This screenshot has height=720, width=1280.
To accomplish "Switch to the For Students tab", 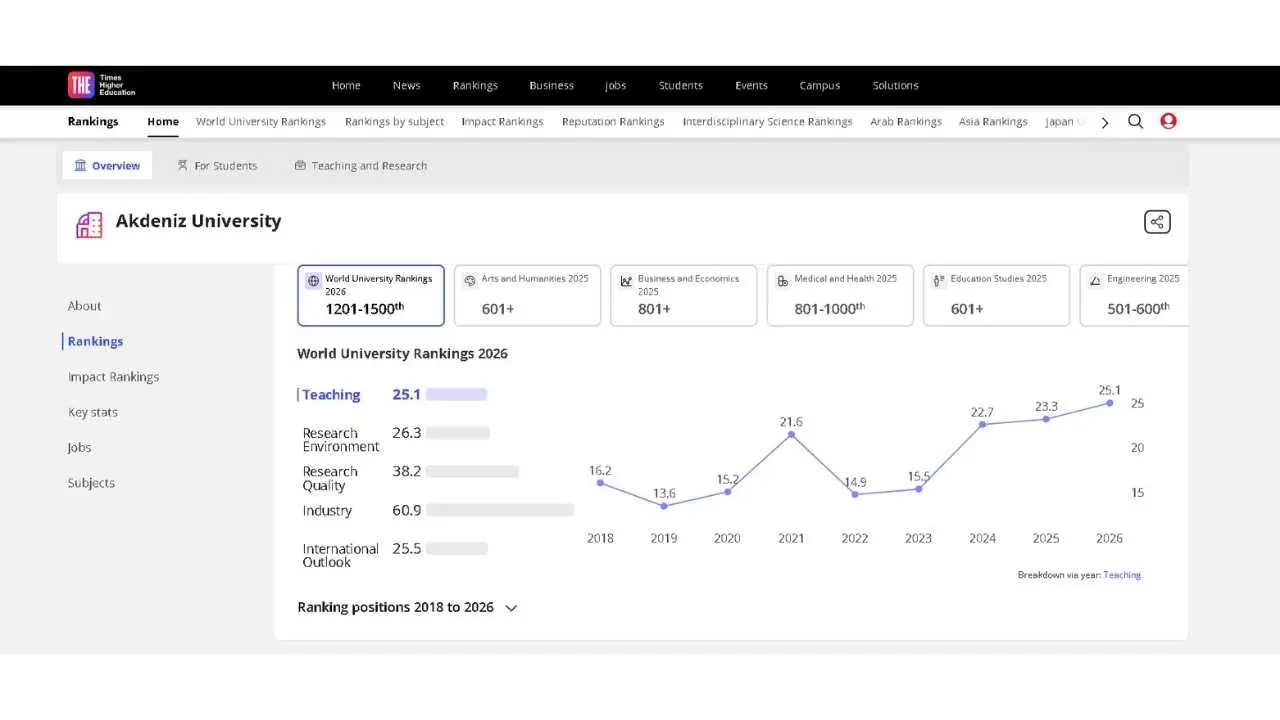I will coord(217,166).
